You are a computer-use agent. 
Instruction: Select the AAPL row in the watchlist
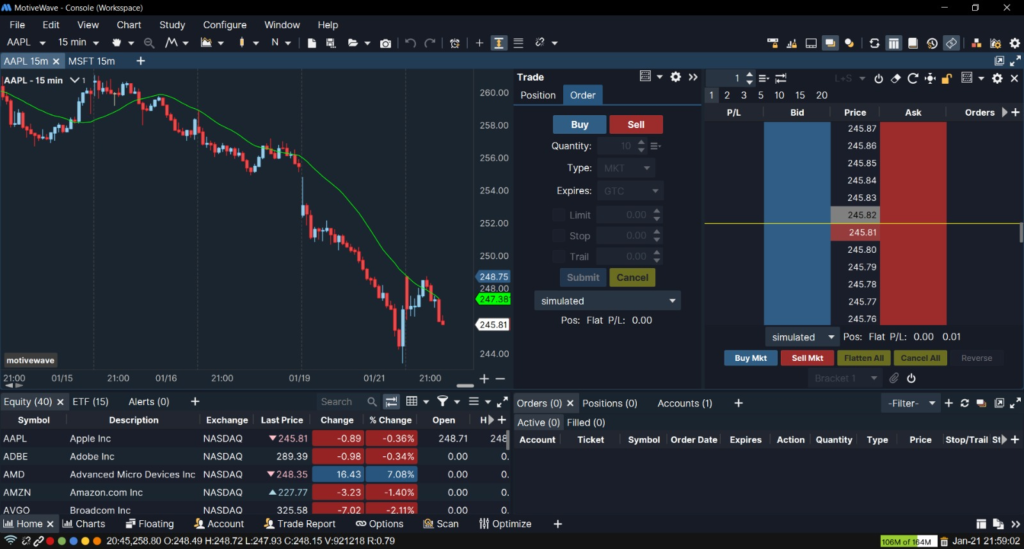[x=255, y=439]
